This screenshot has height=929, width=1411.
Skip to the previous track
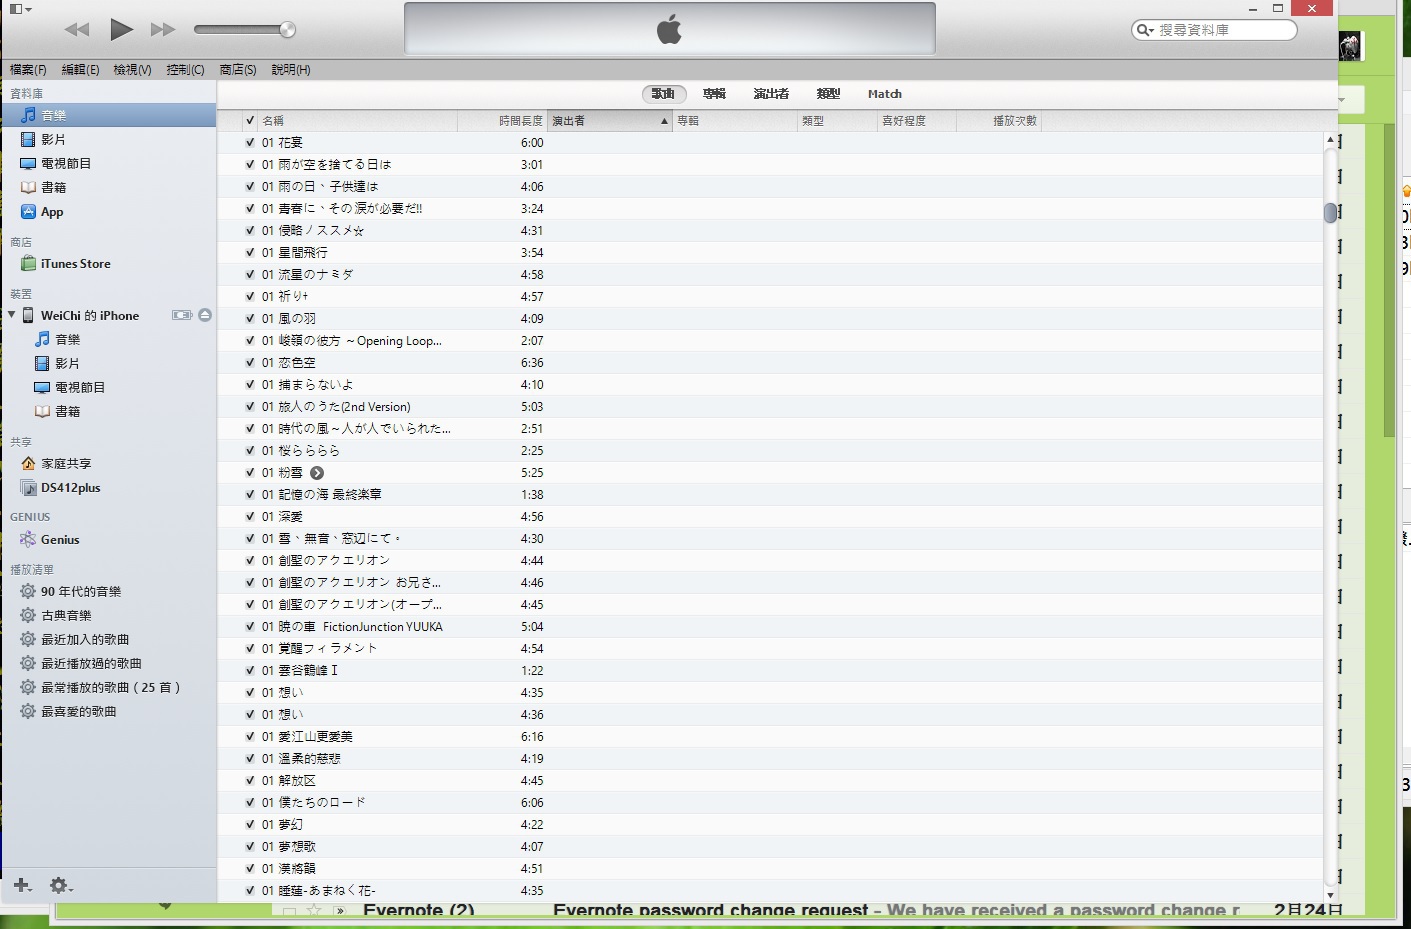77,30
